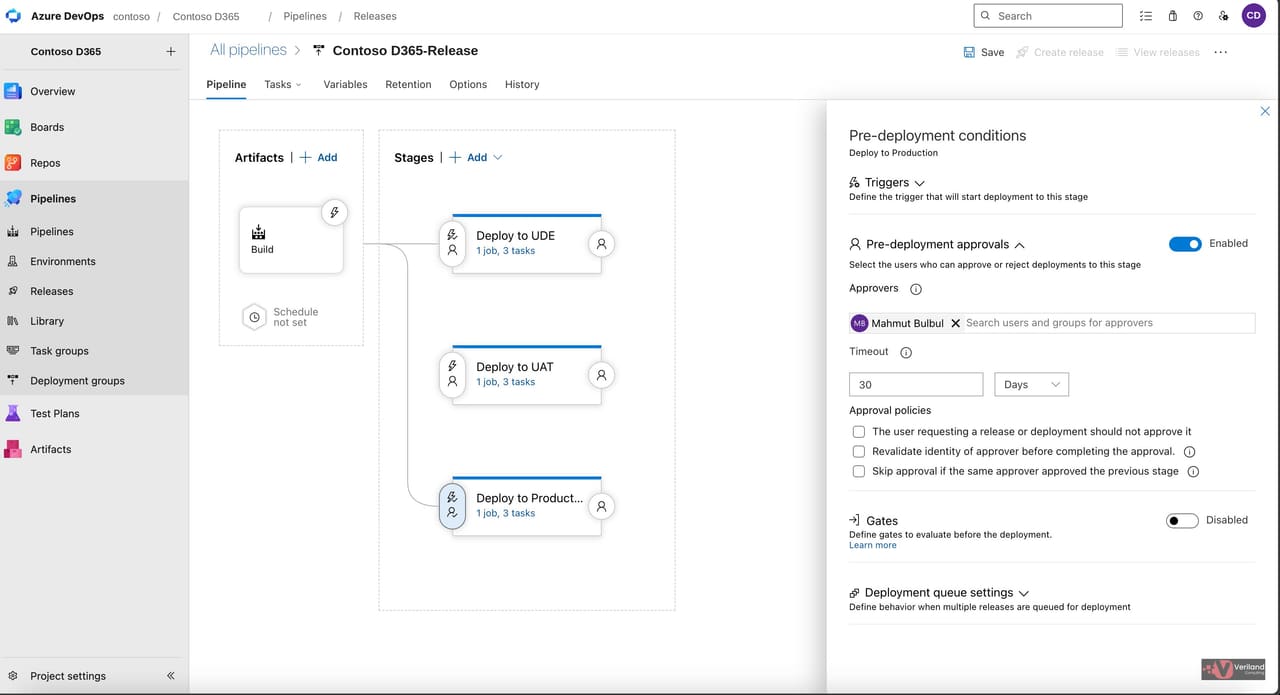
Task: Open the work items list icon in header
Action: (x=1146, y=16)
